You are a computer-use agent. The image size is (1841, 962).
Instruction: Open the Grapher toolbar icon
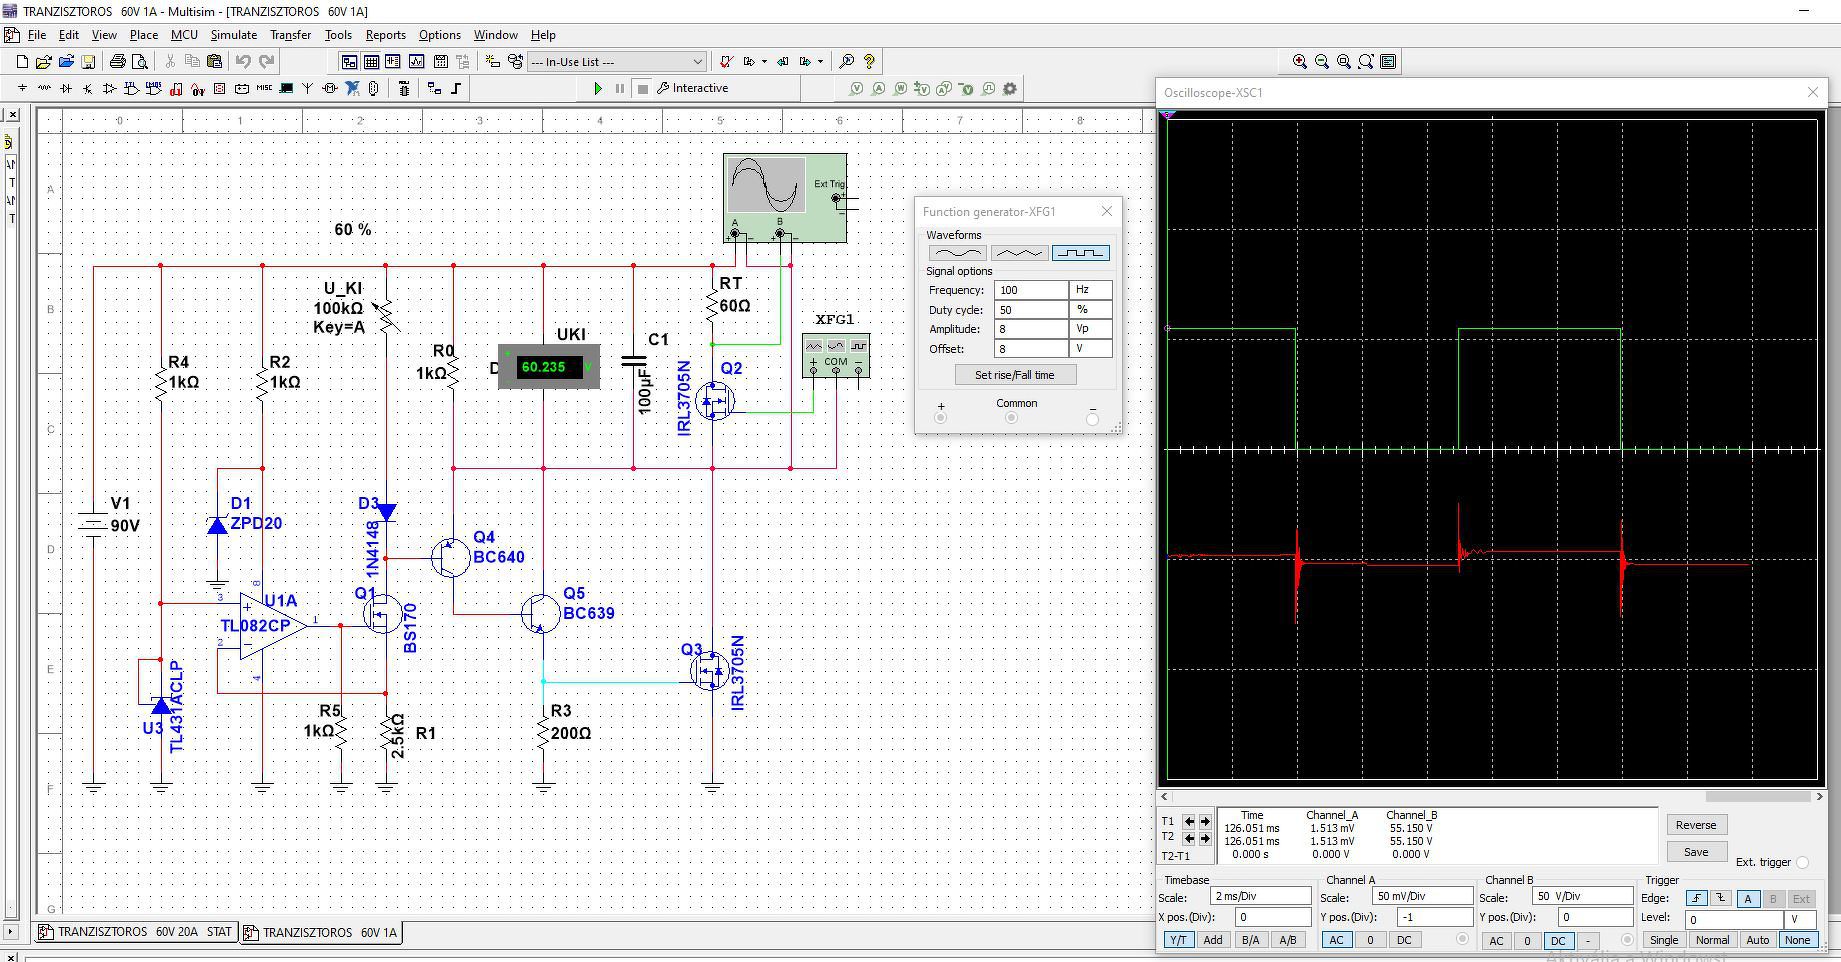click(416, 61)
